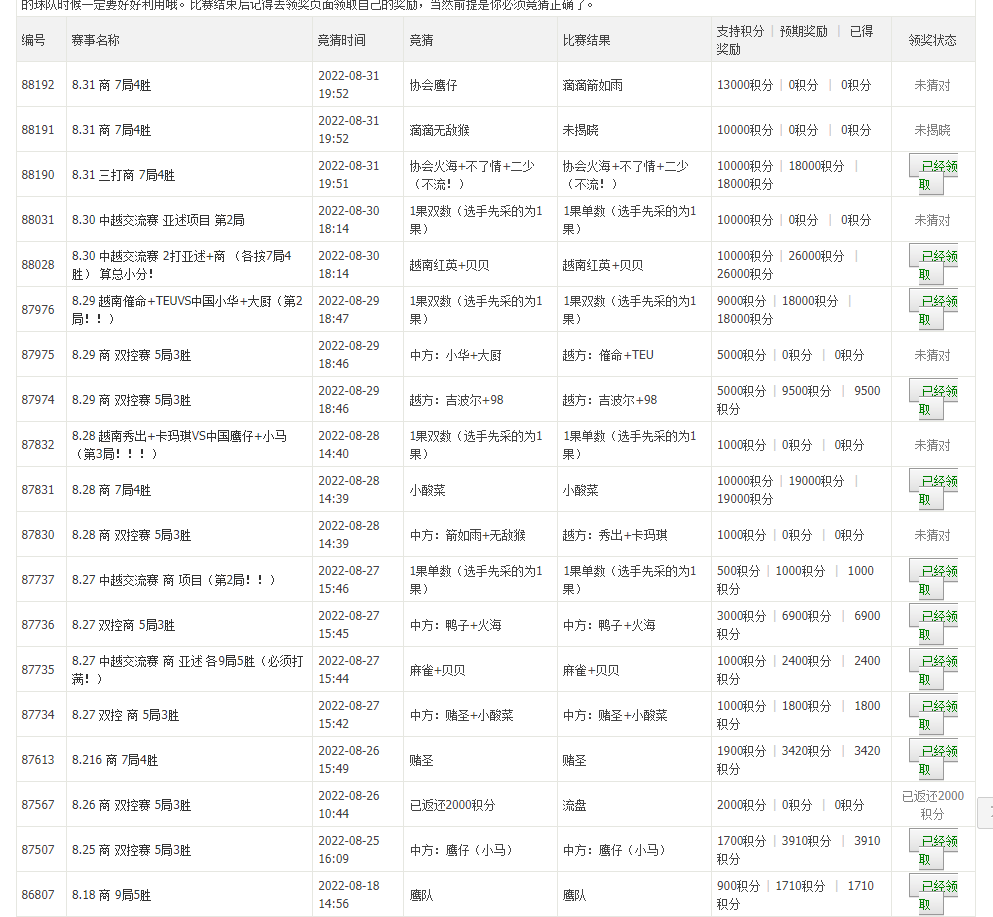Image resolution: width=993 pixels, height=917 pixels.
Task: Click the 领奖状态 column header
Action: (x=932, y=40)
